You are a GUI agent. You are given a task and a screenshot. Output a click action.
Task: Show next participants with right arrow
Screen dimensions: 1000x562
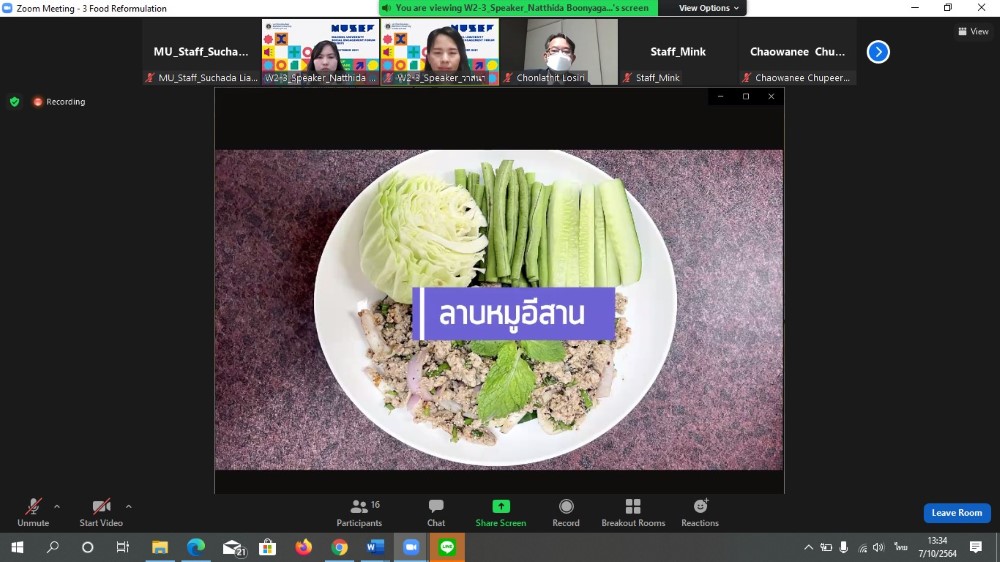878,51
